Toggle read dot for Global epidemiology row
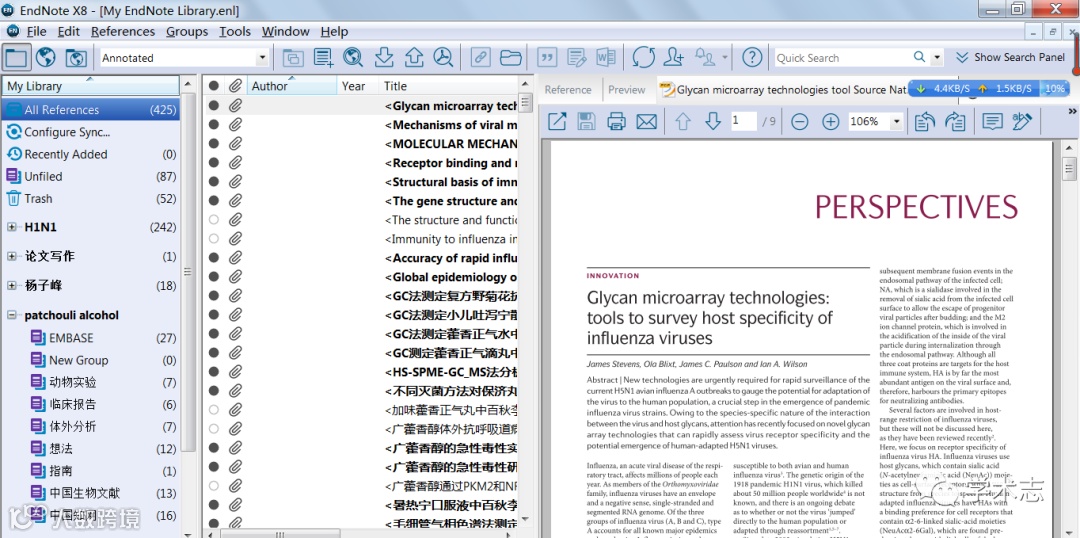1080x538 pixels. coord(214,277)
